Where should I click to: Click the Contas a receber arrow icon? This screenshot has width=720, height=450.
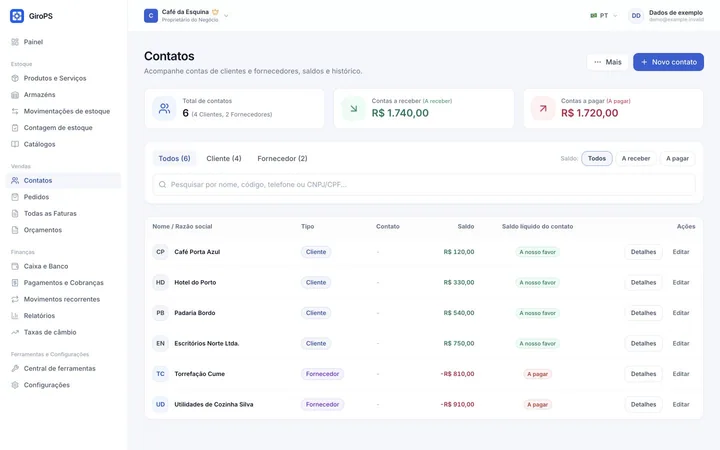click(354, 108)
